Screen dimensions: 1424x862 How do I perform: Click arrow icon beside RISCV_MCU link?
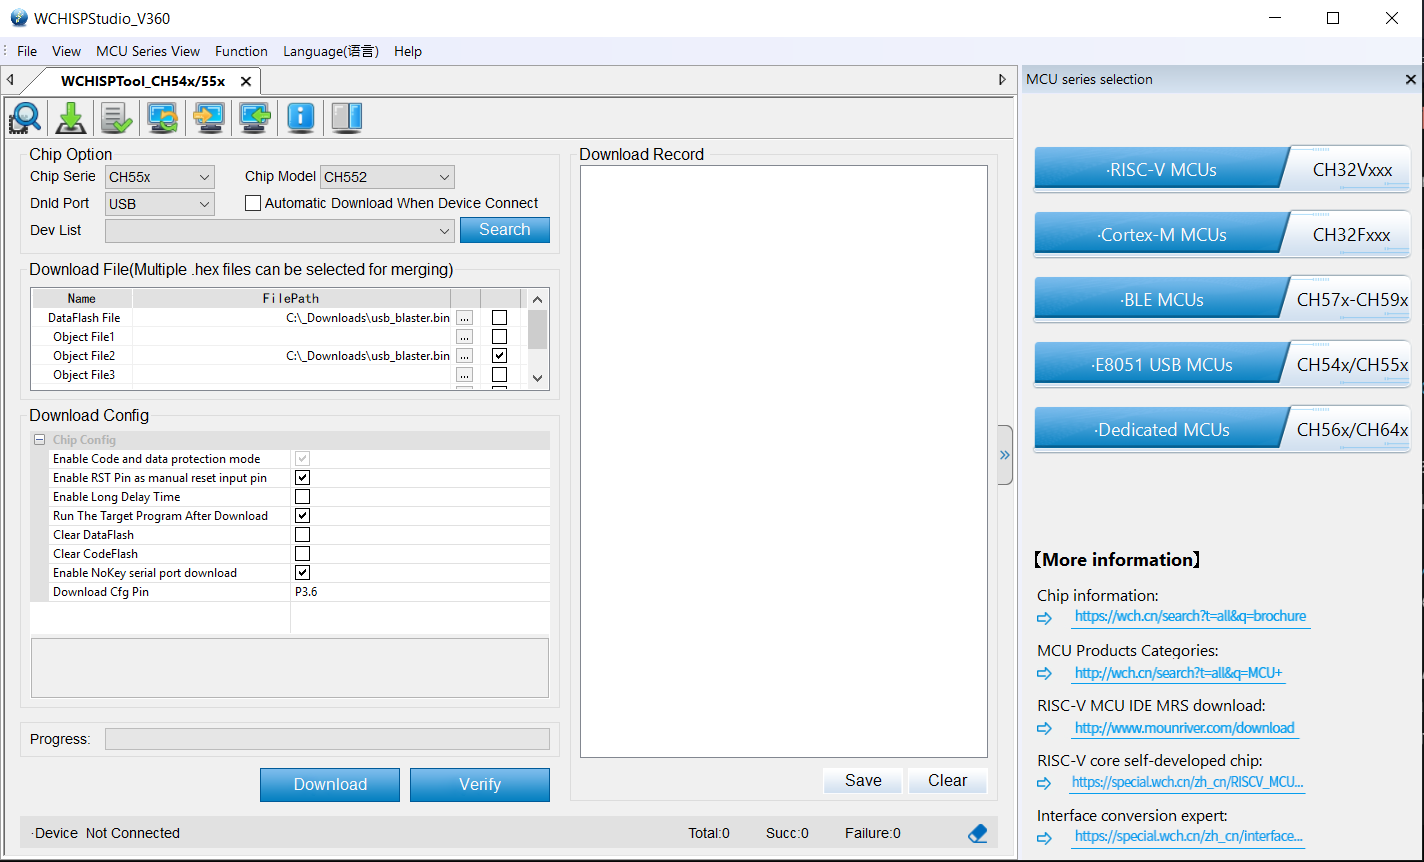pos(1045,783)
